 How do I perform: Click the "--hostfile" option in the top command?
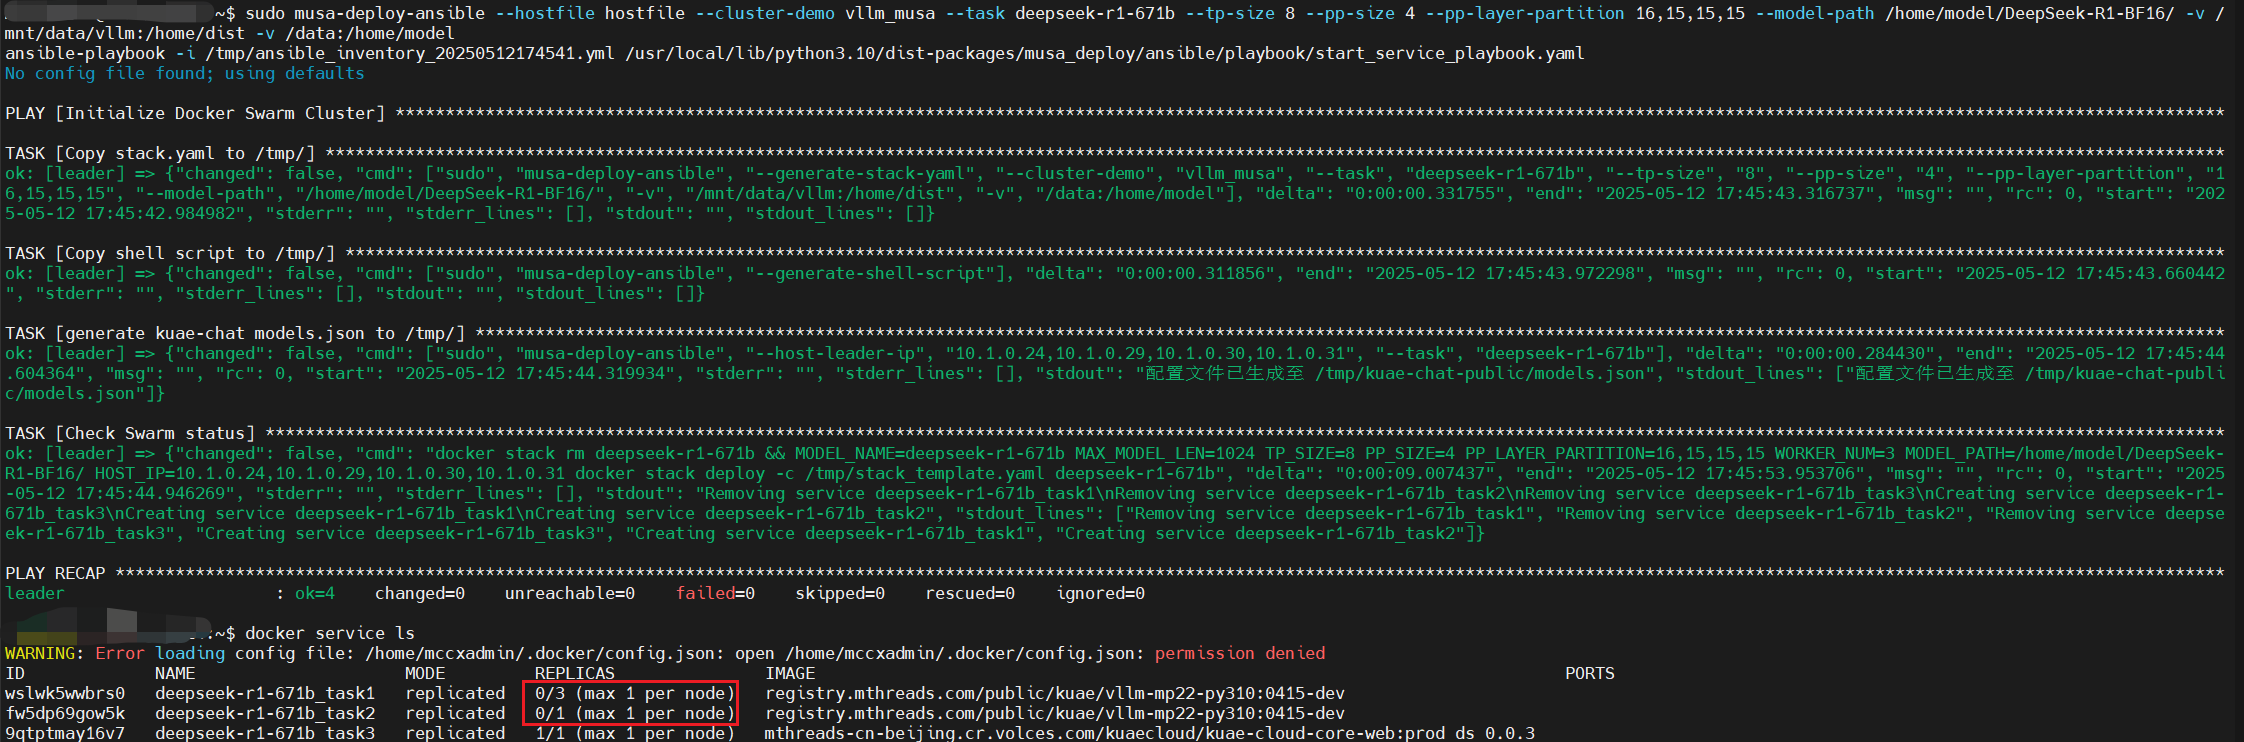[545, 13]
